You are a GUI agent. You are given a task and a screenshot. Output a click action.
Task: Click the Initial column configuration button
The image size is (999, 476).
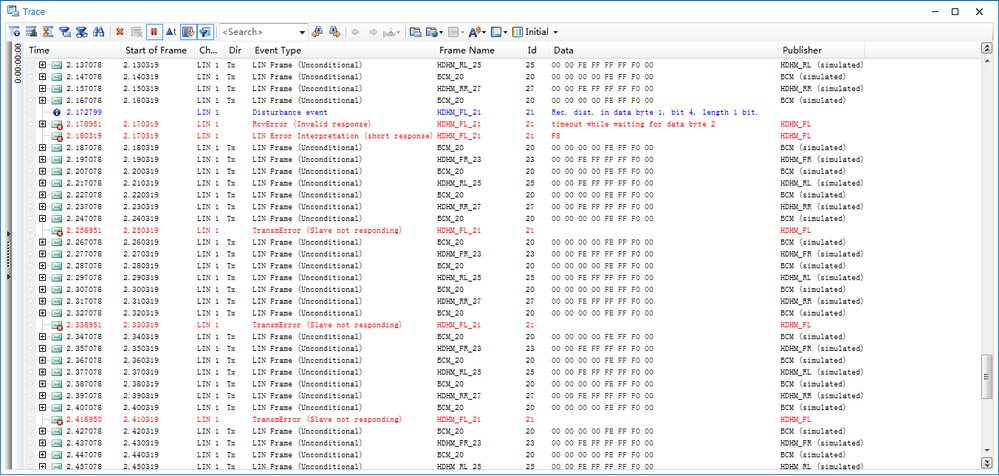pyautogui.click(x=531, y=31)
